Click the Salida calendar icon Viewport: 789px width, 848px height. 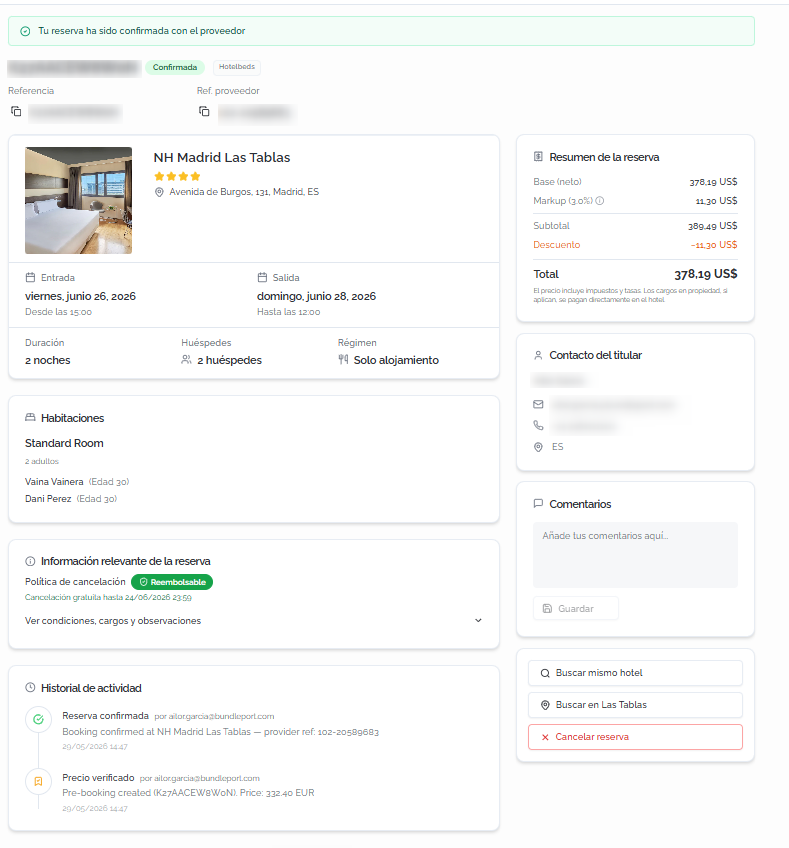tap(262, 277)
